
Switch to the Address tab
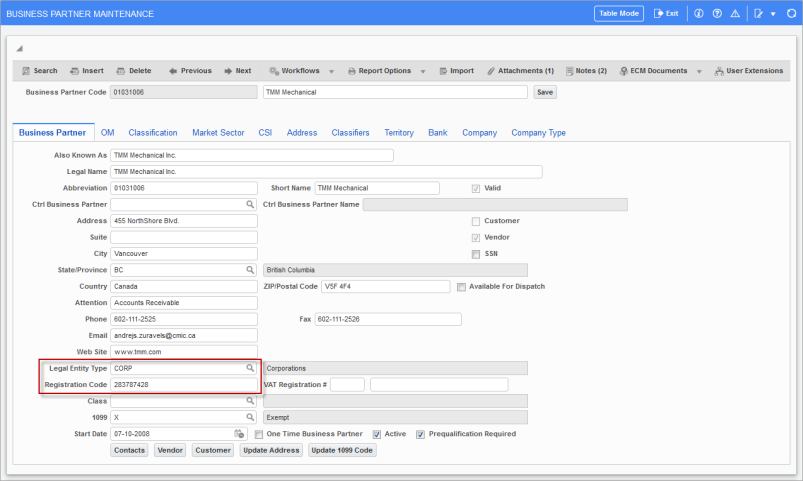[302, 133]
